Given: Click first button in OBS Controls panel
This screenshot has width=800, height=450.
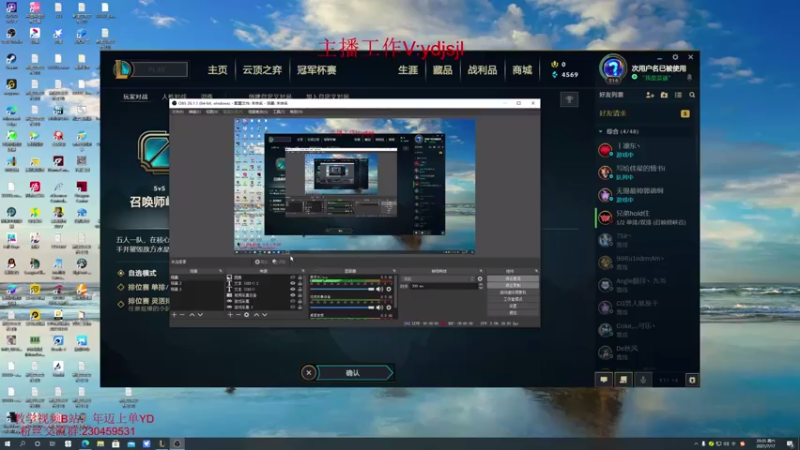Looking at the screenshot, I should pyautogui.click(x=513, y=279).
